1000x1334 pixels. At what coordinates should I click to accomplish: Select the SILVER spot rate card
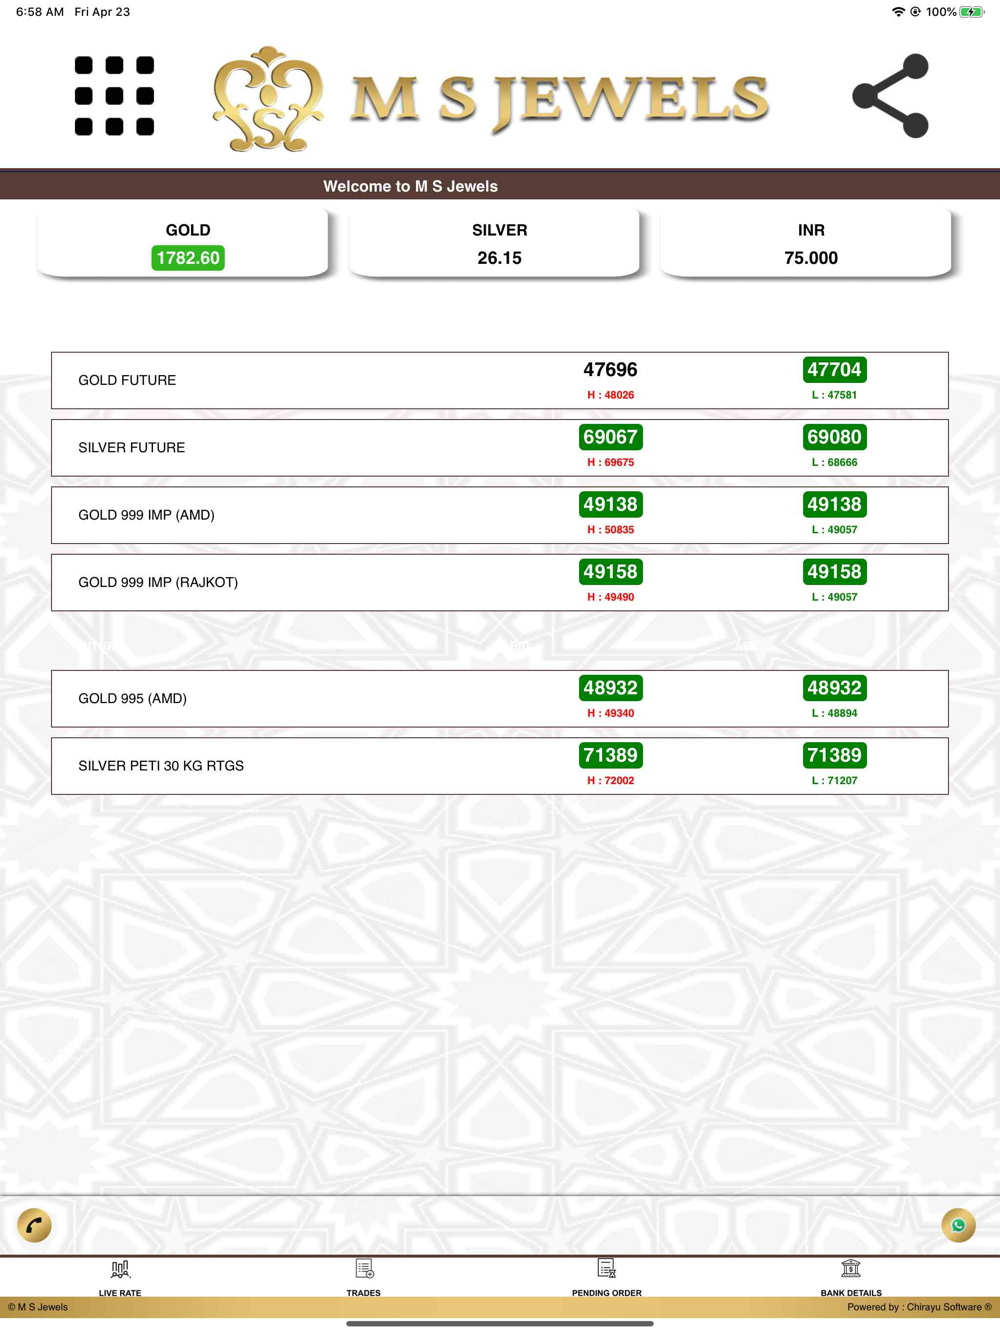(x=495, y=243)
